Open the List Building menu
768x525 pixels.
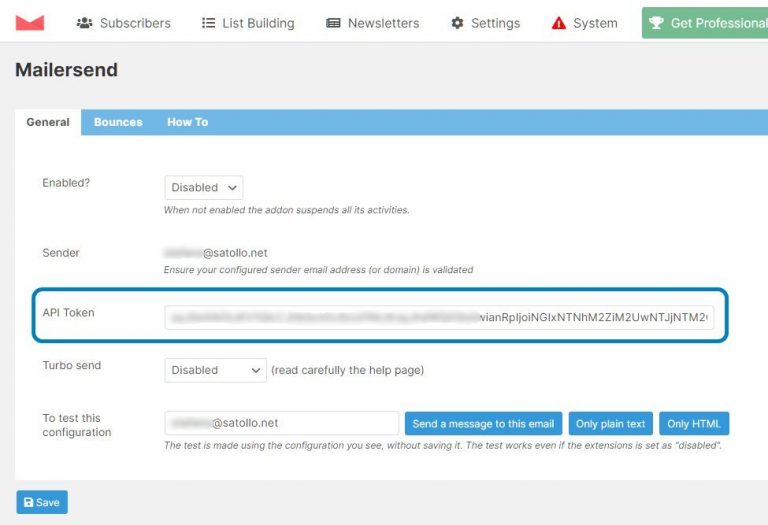click(x=248, y=23)
